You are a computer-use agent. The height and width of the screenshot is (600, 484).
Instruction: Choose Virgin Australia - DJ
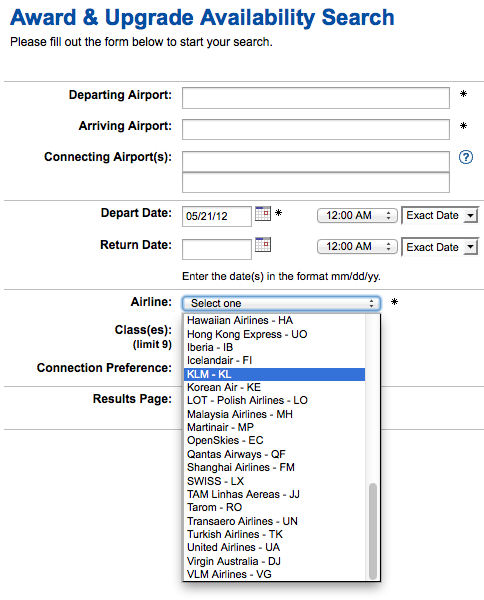click(x=274, y=561)
